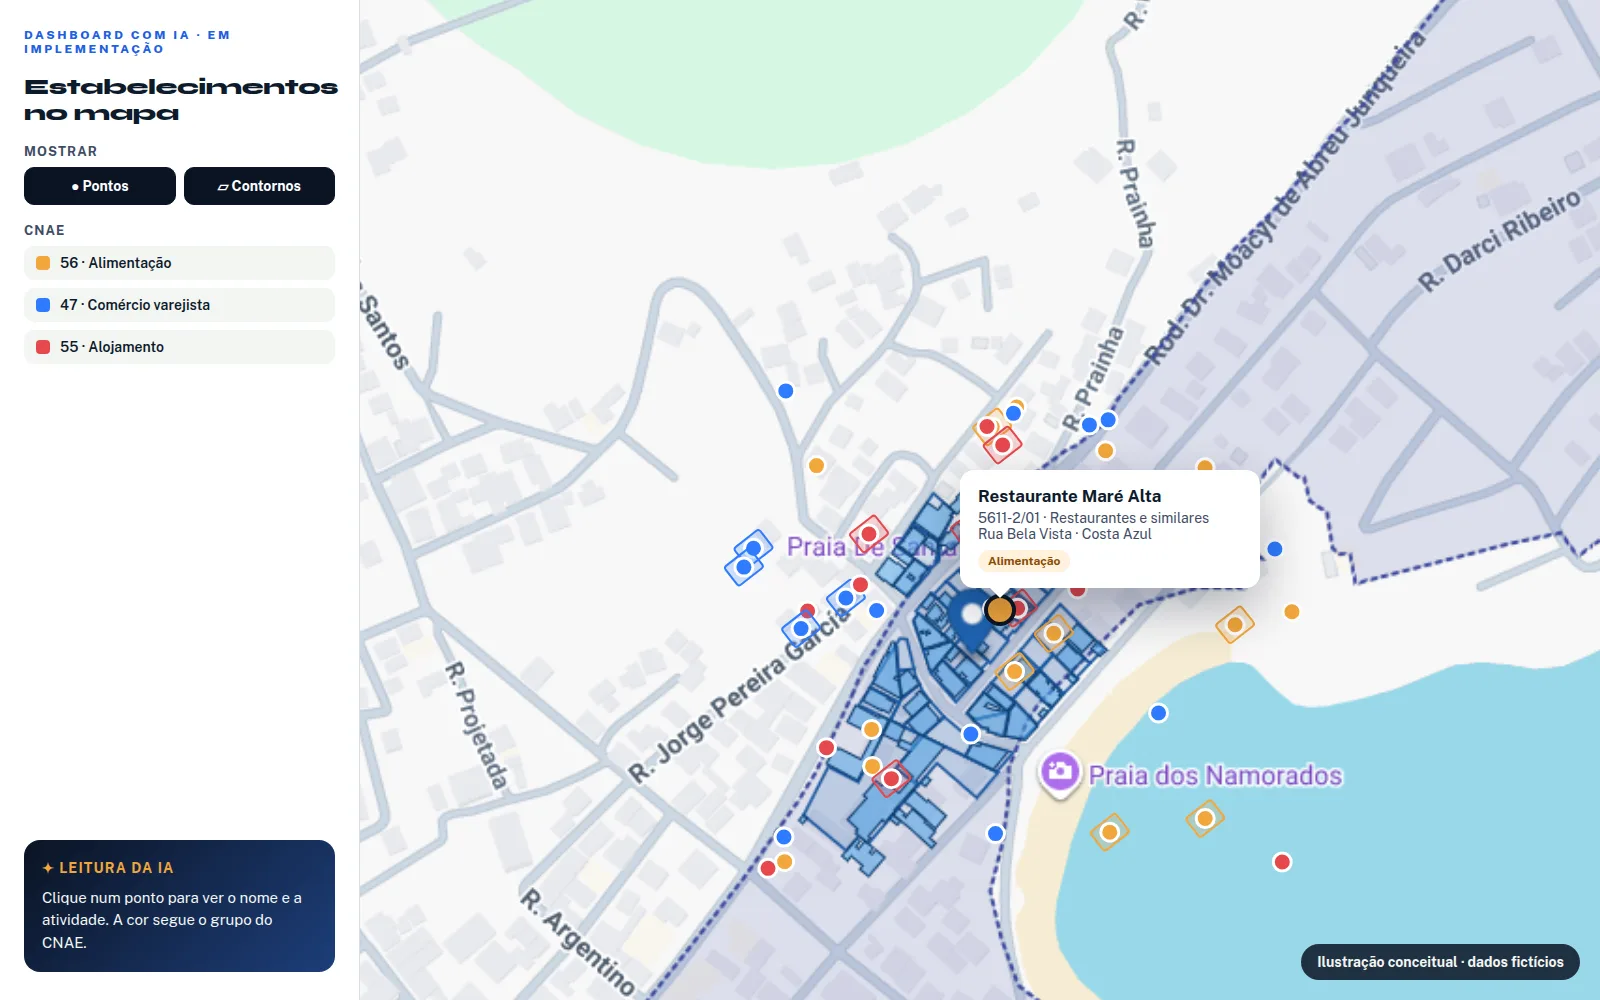
Task: Click the Restaurante Maré Alta popup title
Action: 1069,496
